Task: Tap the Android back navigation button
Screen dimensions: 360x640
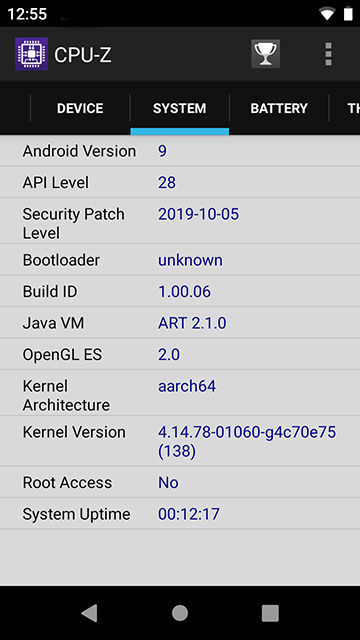Action: [x=89, y=613]
